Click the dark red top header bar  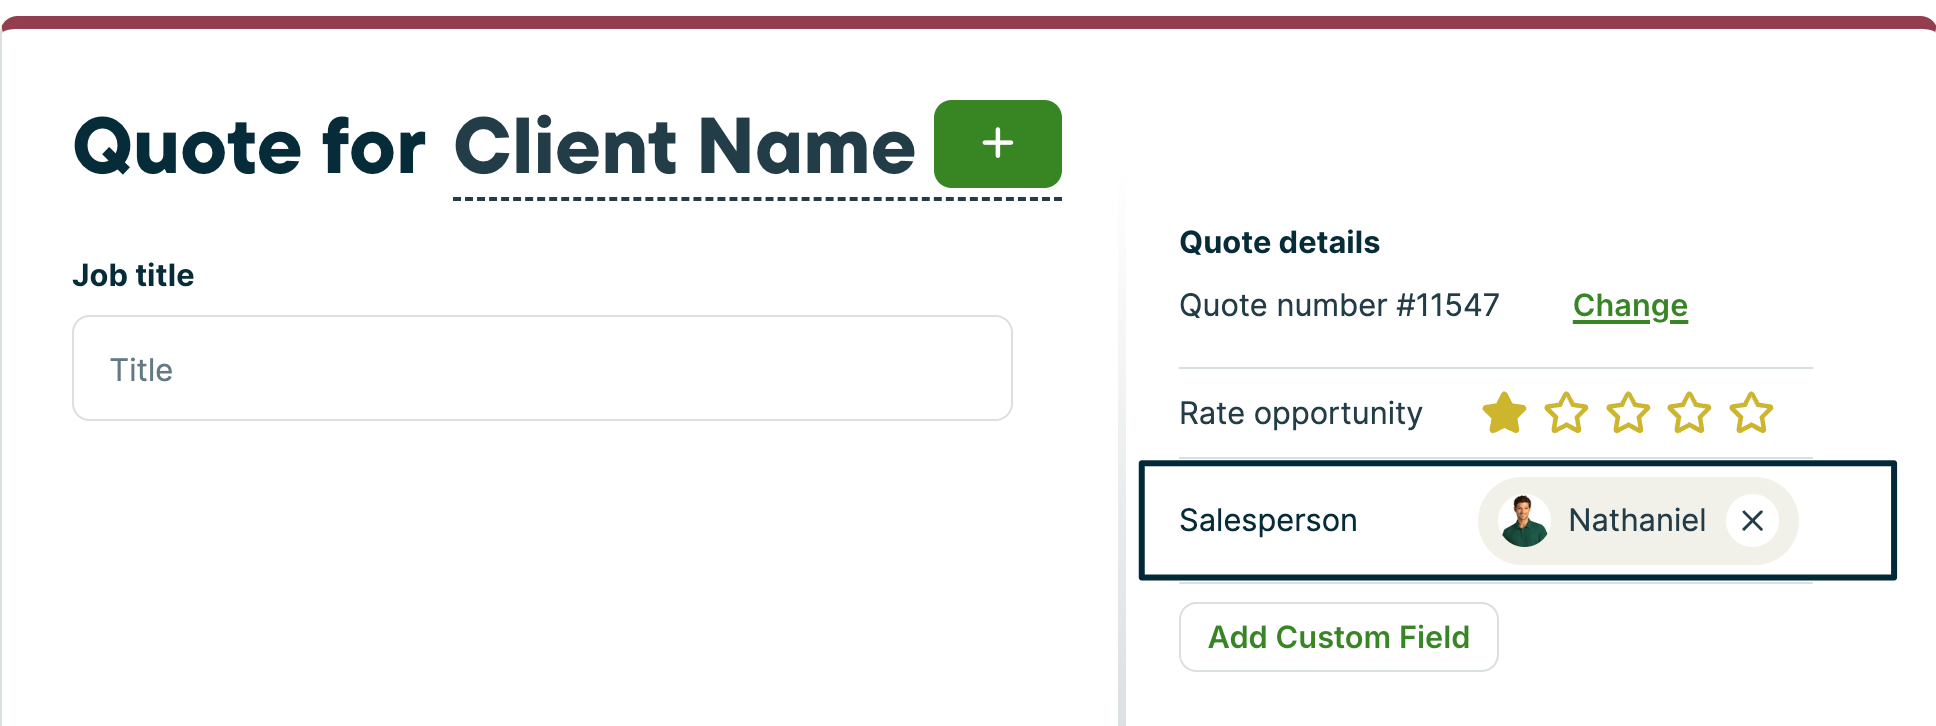[968, 22]
